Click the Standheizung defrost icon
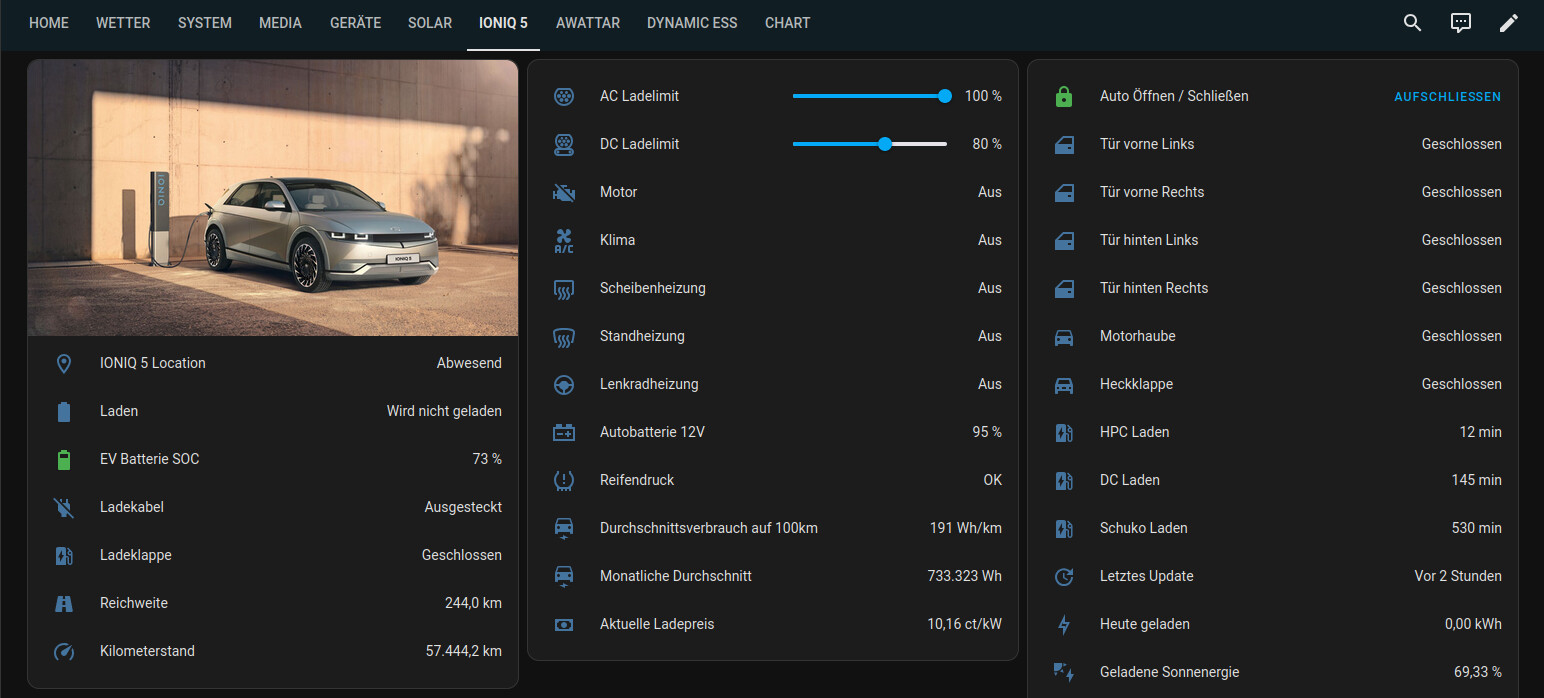The width and height of the screenshot is (1544, 698). coord(564,338)
